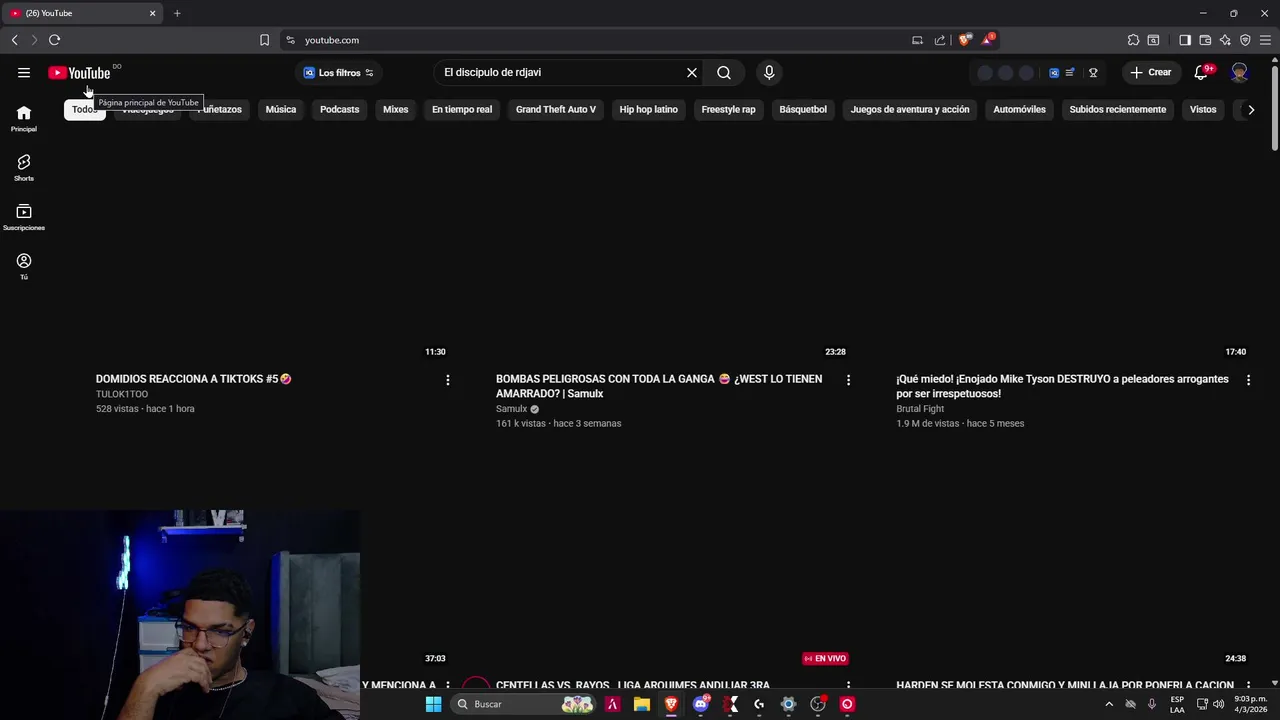Click the list extension icon beside vidIQ
This screenshot has width=1280, height=720.
coord(1070,73)
